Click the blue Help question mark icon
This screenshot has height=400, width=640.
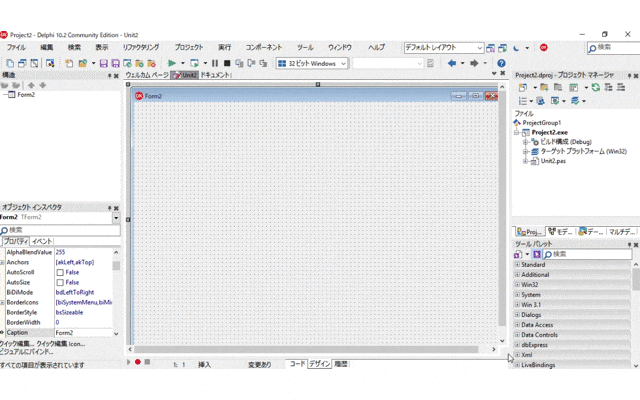(x=501, y=63)
